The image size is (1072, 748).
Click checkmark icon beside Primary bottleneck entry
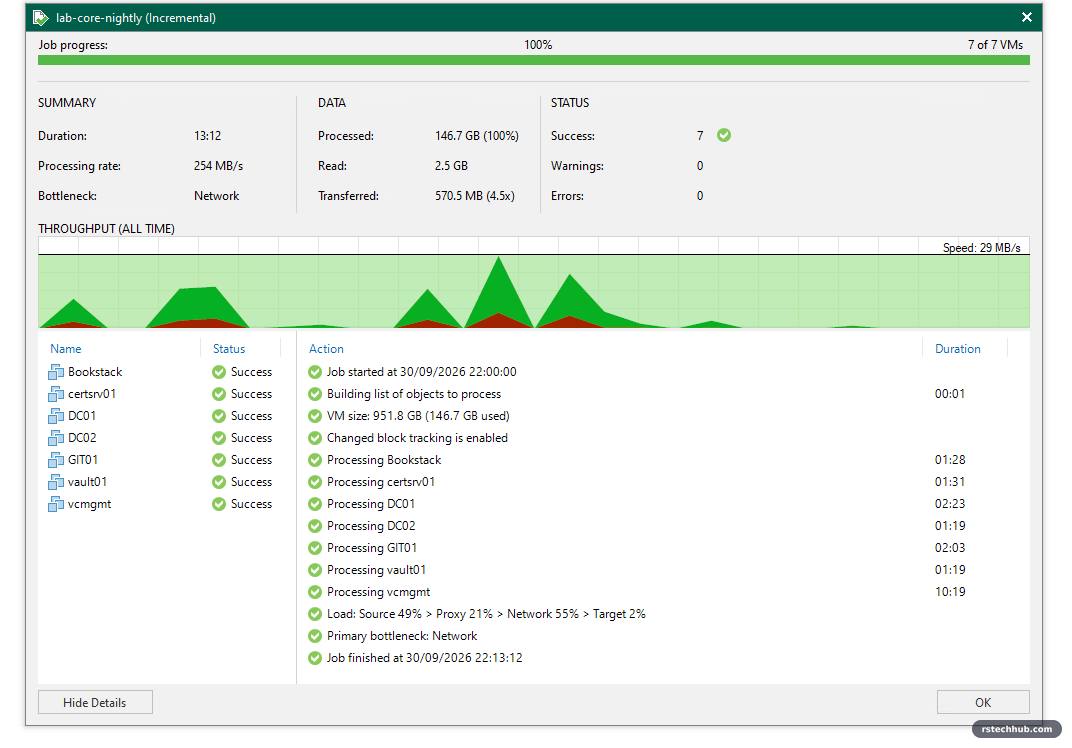point(314,636)
